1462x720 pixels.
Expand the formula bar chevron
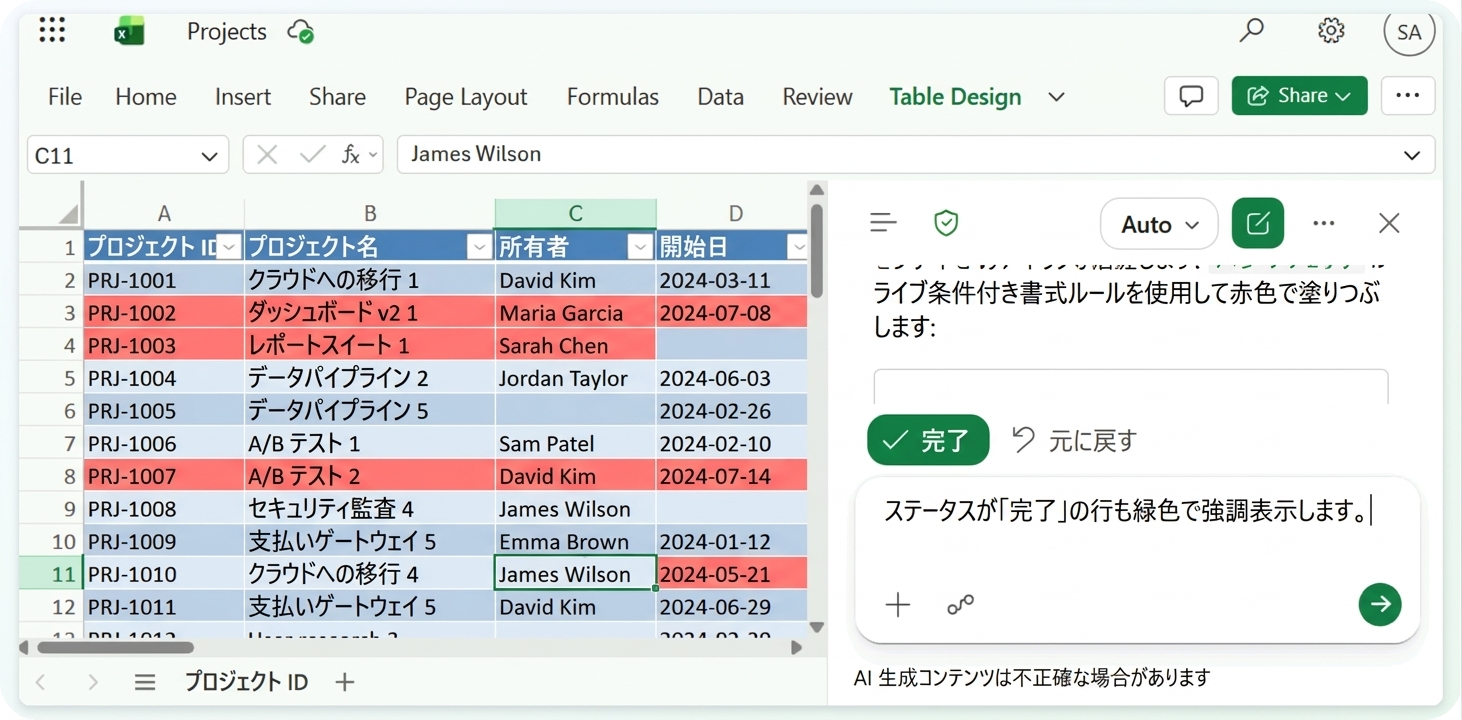1412,155
